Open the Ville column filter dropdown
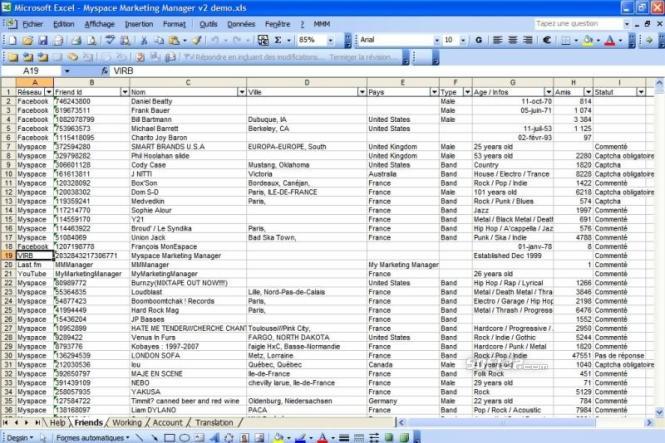Screen dimensions: 665x443 pyautogui.click(x=362, y=92)
